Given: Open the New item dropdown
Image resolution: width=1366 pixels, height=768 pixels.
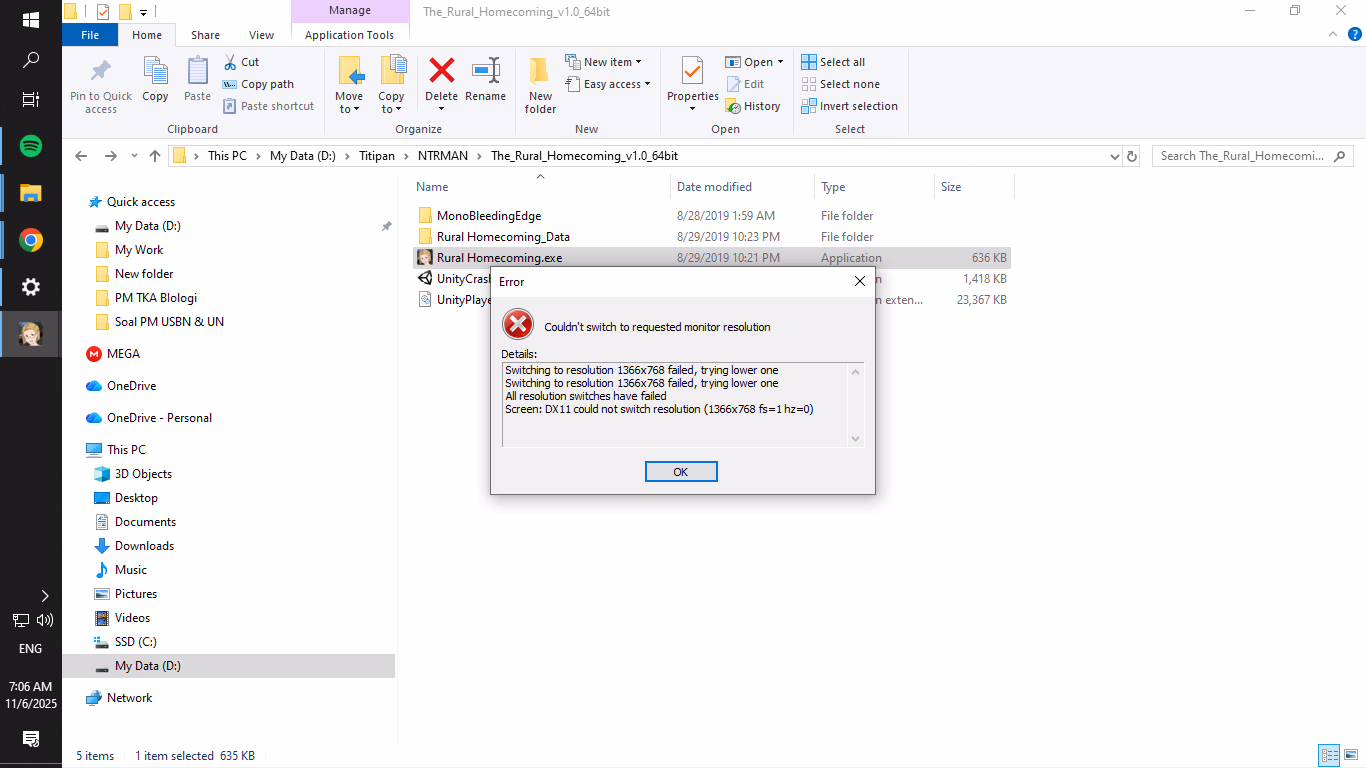Looking at the screenshot, I should click(603, 62).
